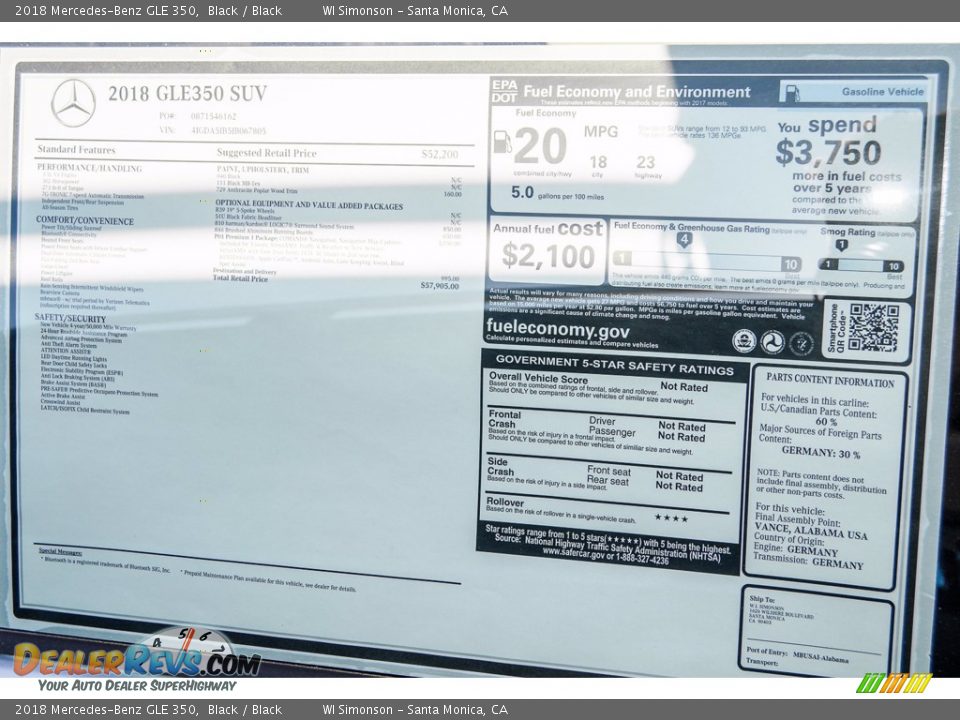The image size is (960, 720).
Task: Click the 'Special Messages' heading
Action: point(60,552)
